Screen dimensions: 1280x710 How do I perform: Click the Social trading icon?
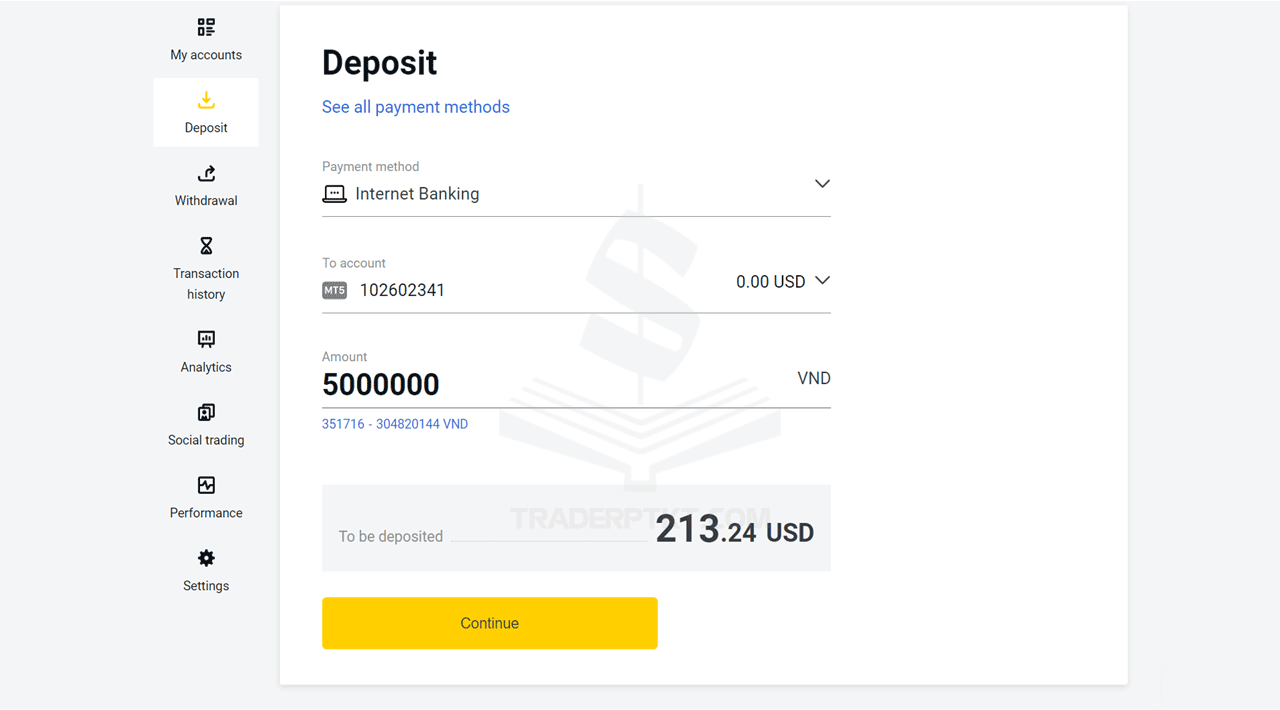click(206, 412)
